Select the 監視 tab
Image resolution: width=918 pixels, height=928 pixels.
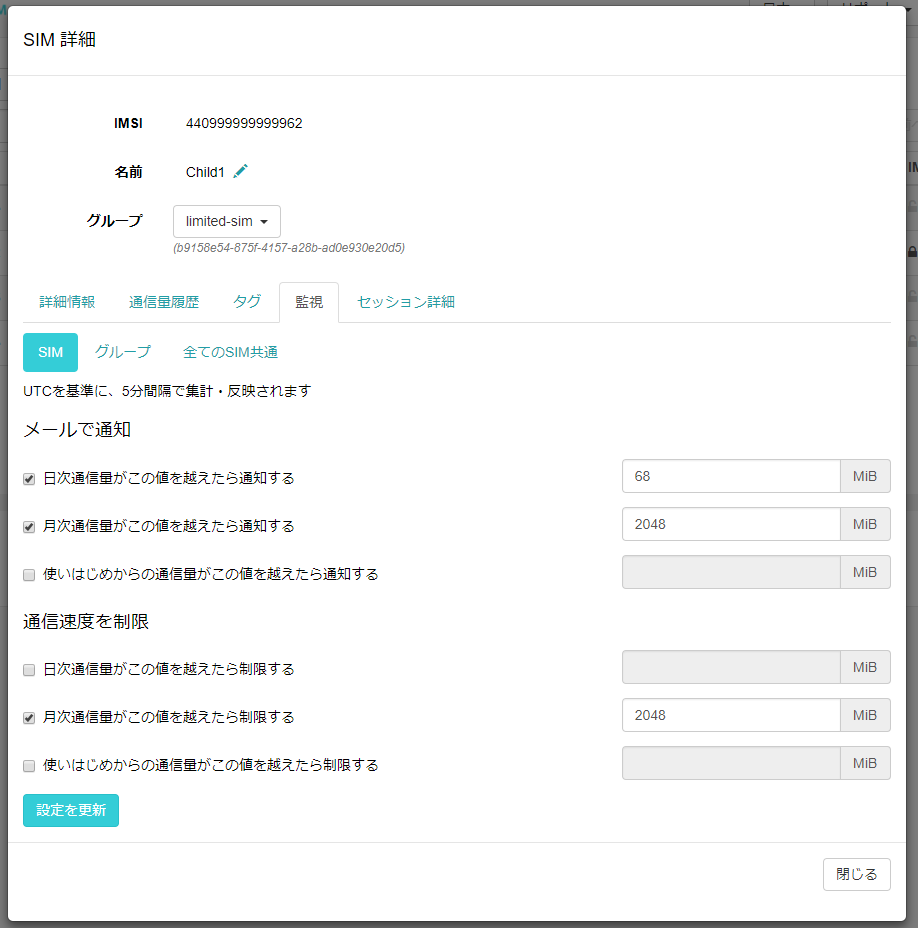click(309, 302)
